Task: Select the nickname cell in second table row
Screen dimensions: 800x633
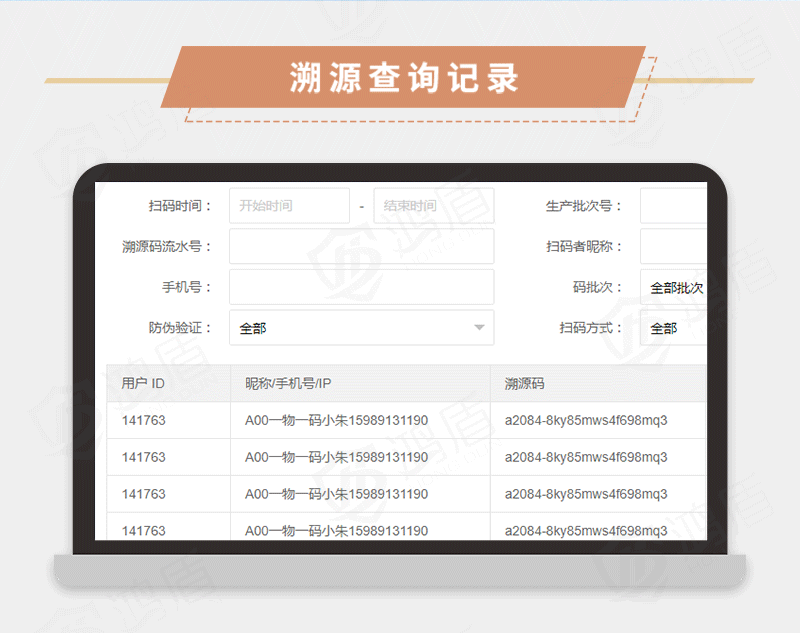Action: point(336,457)
